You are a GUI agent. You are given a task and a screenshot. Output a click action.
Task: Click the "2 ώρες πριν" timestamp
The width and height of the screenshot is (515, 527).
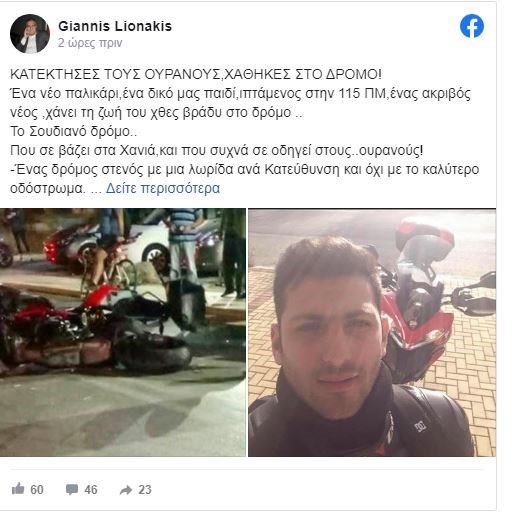(90, 43)
